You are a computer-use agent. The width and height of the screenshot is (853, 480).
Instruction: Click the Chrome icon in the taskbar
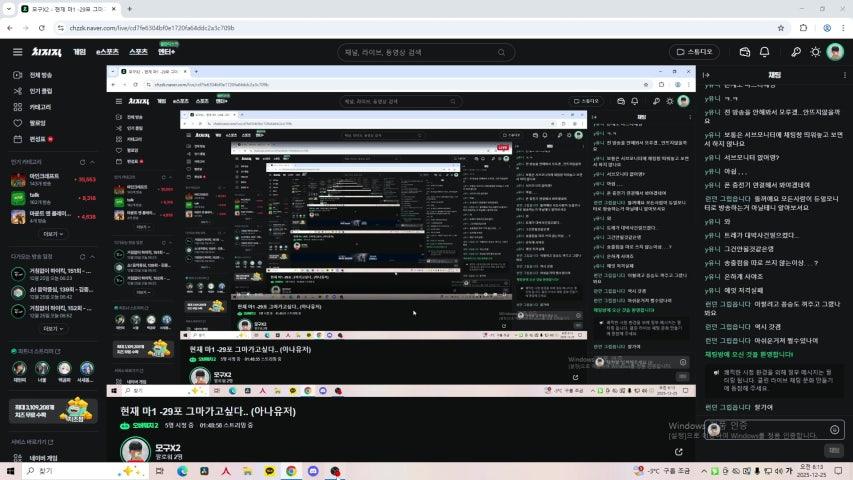(291, 471)
